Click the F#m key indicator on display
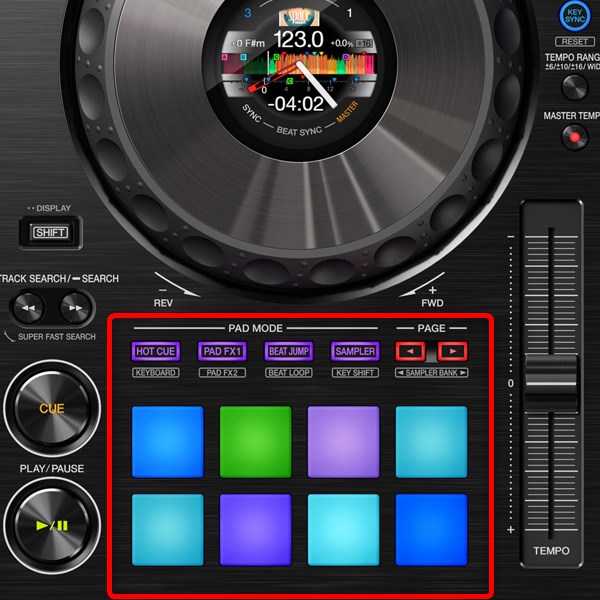 tap(255, 44)
